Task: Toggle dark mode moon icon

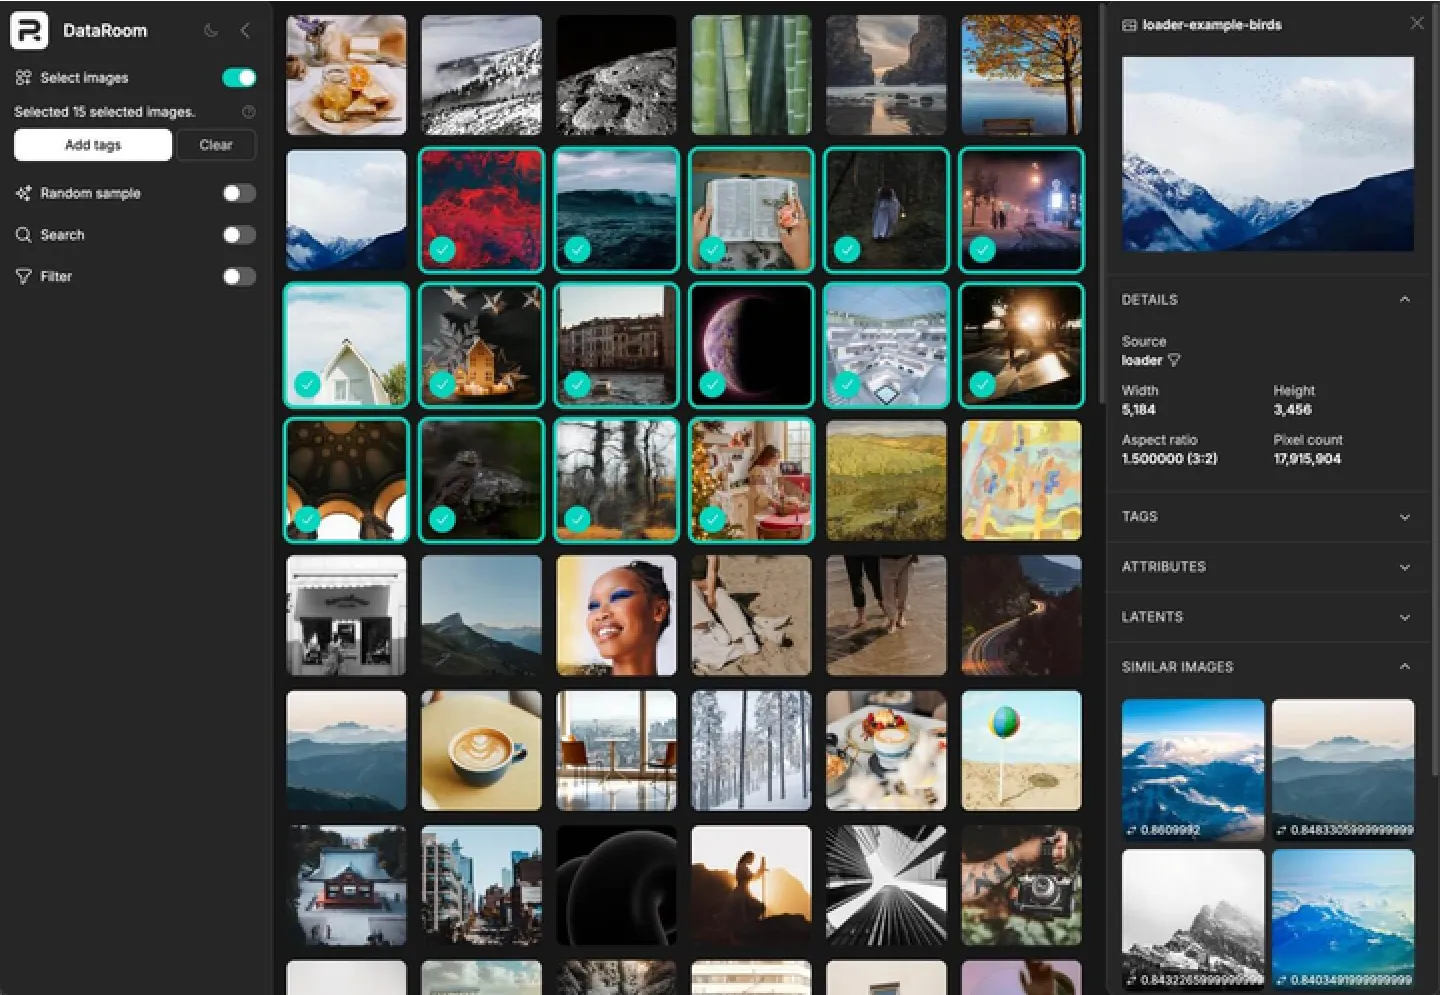Action: coord(211,31)
